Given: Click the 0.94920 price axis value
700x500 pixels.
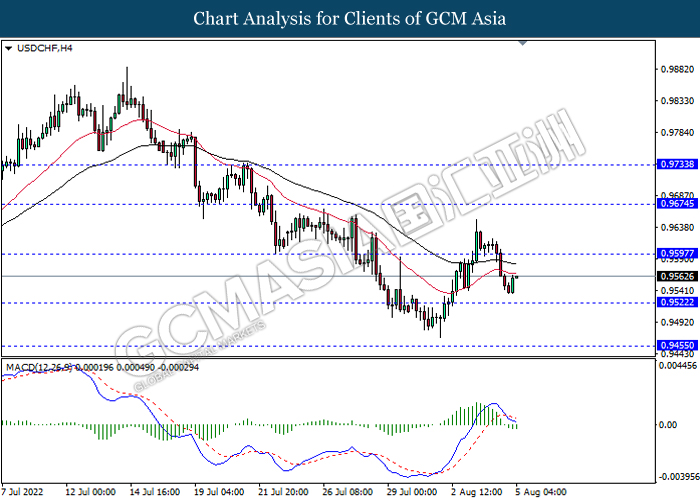Looking at the screenshot, I should (x=677, y=322).
